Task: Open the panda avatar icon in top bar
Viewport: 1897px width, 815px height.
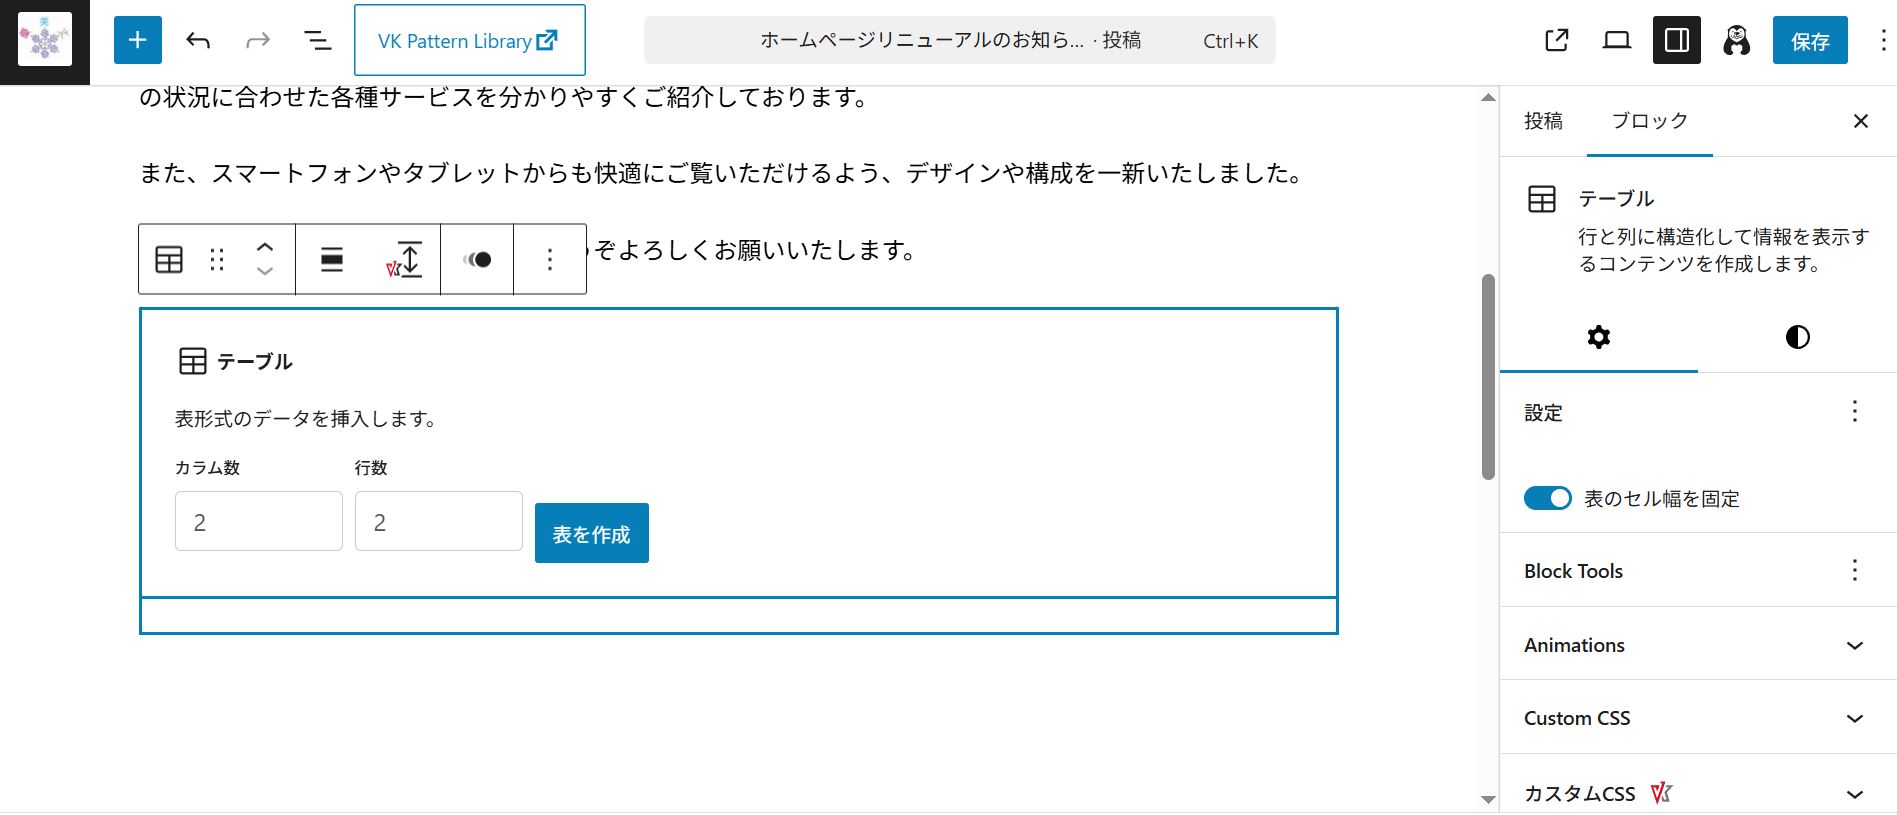Action: 1736,40
